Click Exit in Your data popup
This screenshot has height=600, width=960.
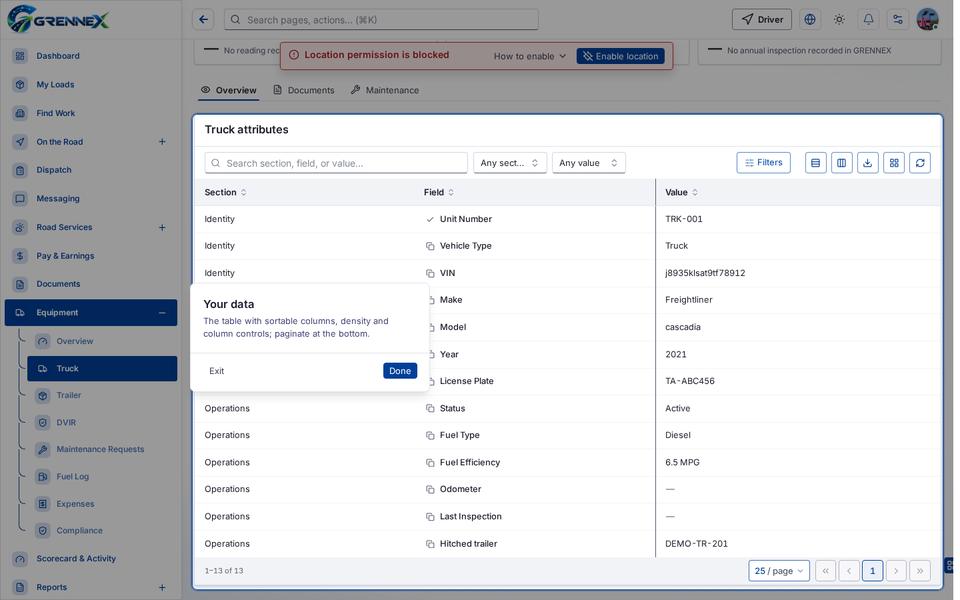pos(217,370)
